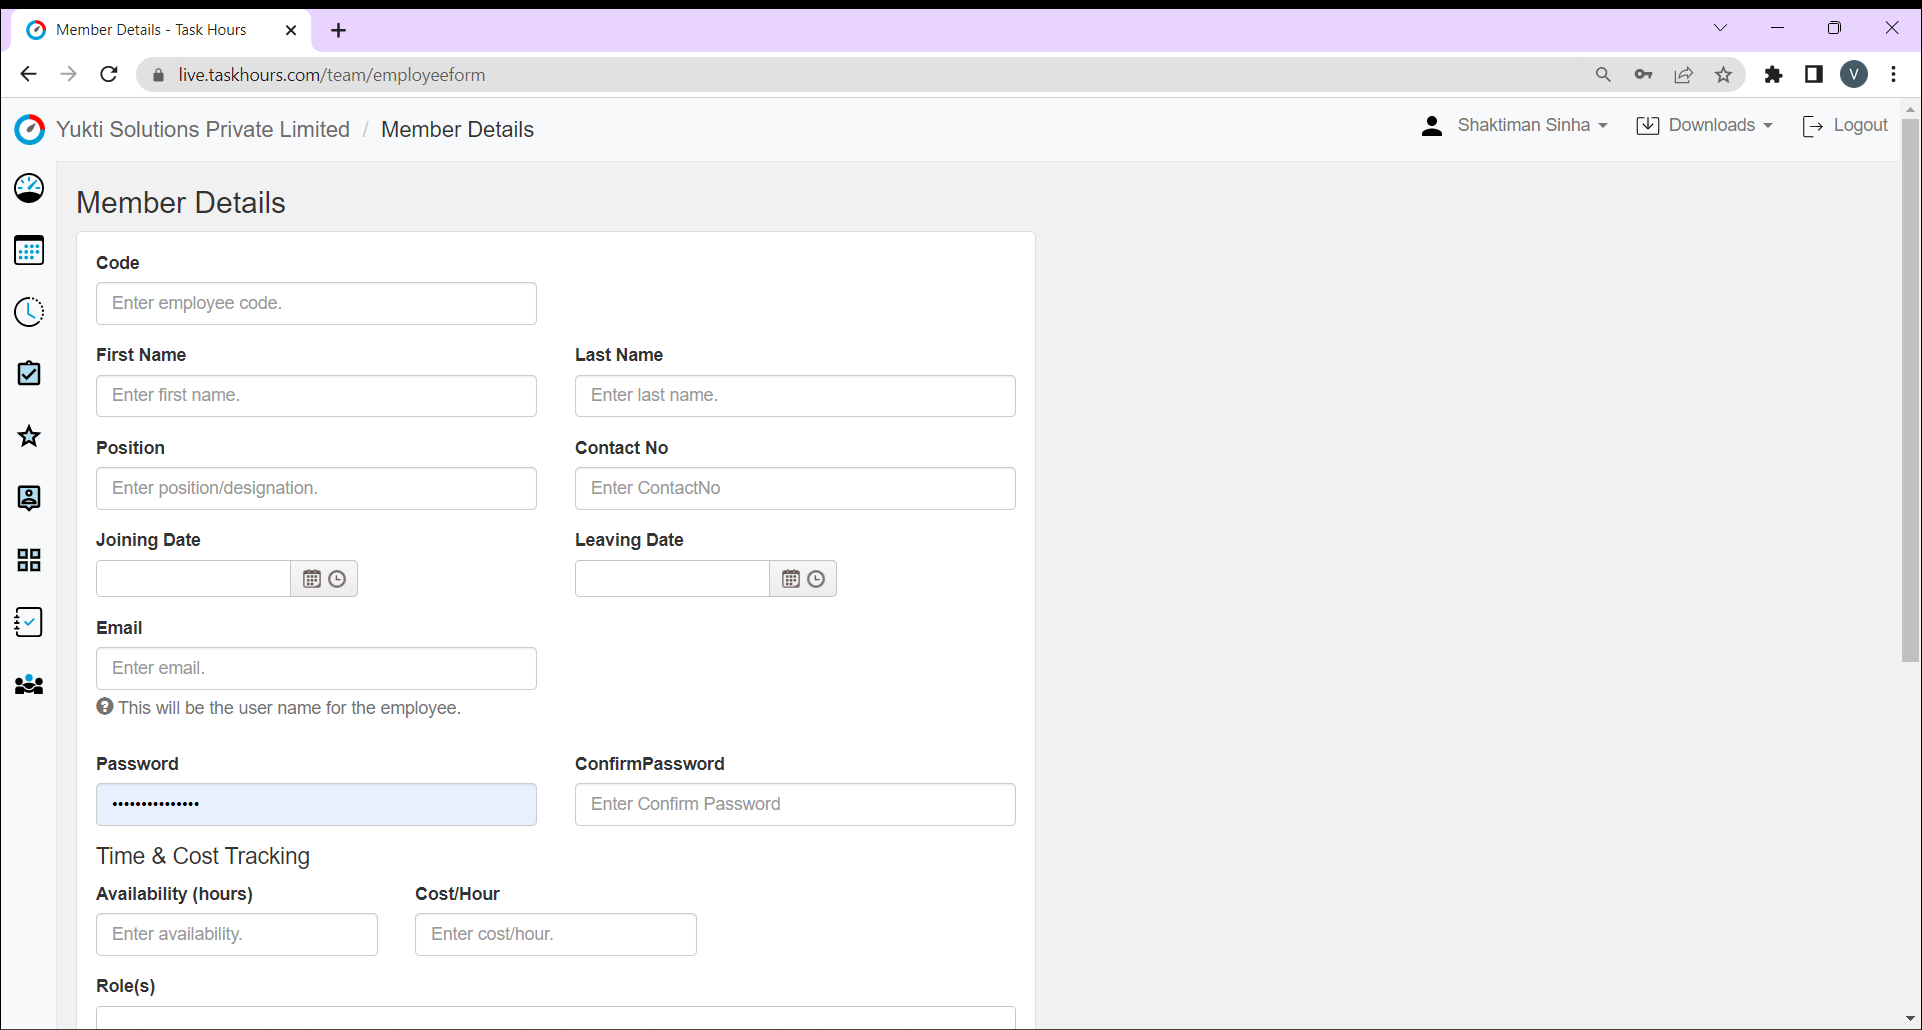Open the clipboard checkmark tasks icon
Viewport: 1922px width, 1030px height.
click(x=29, y=374)
